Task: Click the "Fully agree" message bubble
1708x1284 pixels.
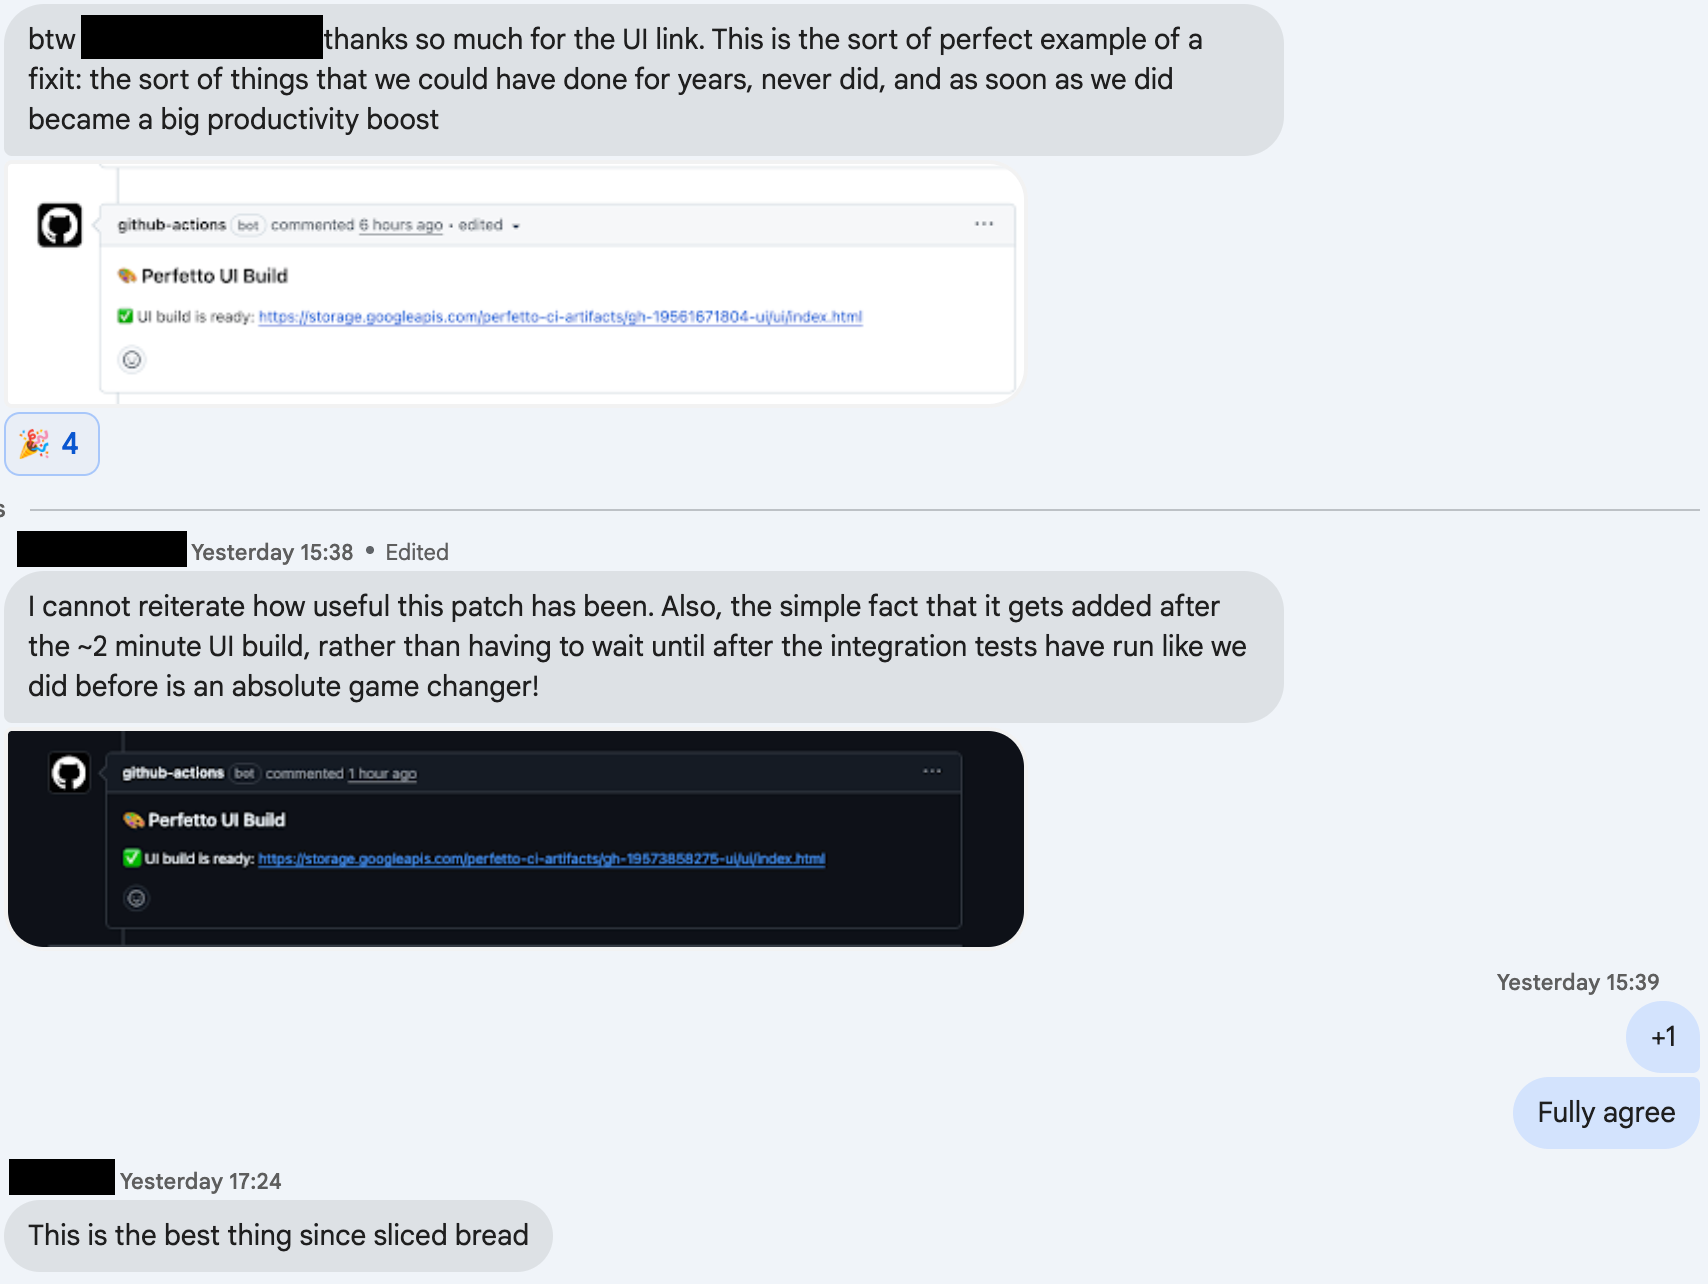Action: coord(1605,1113)
